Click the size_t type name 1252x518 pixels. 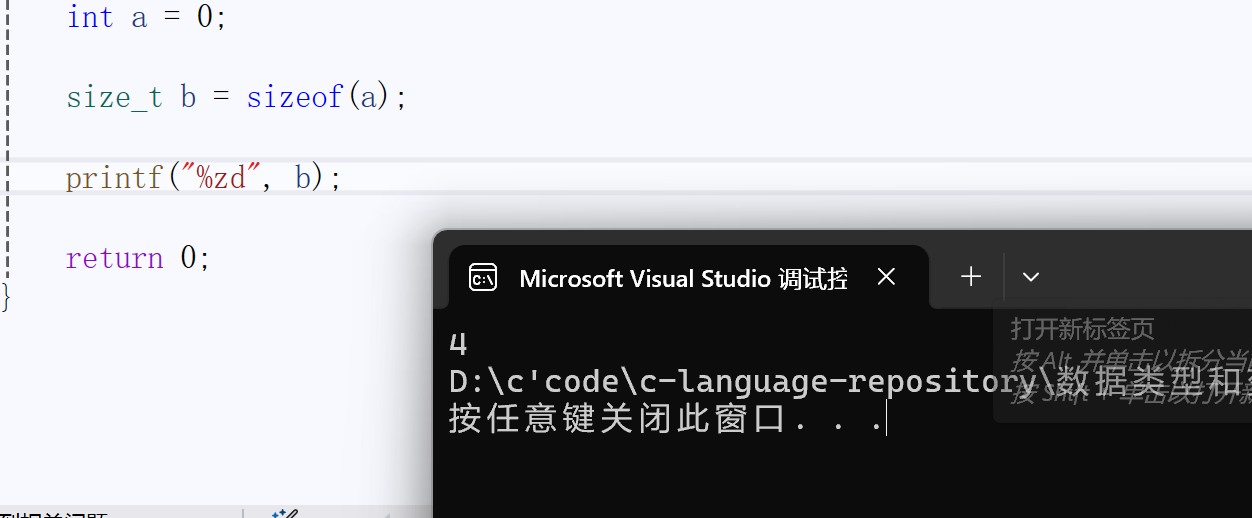[x=114, y=98]
